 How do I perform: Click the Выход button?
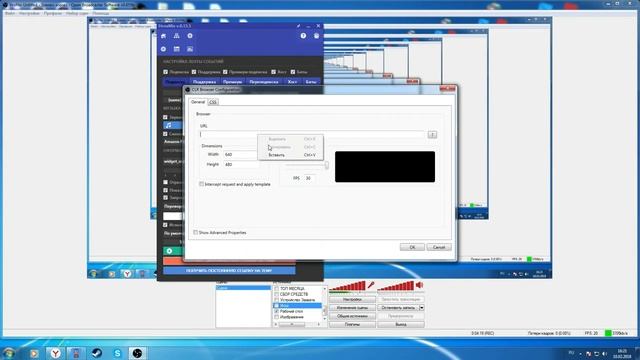point(401,324)
